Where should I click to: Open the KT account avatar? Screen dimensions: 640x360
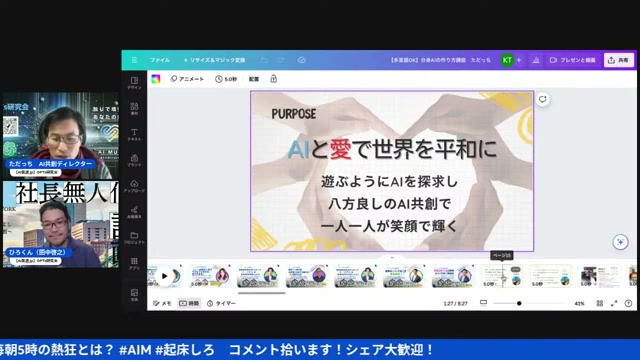(x=507, y=60)
